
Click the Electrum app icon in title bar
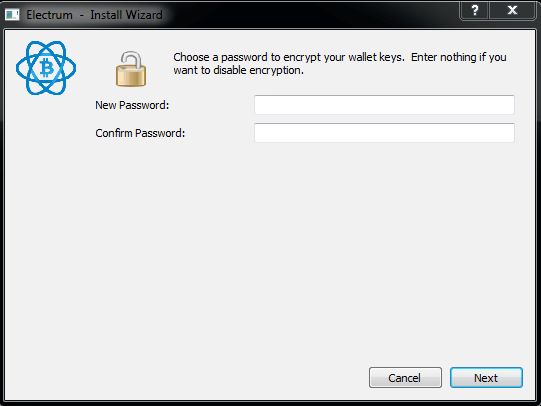pyautogui.click(x=12, y=15)
